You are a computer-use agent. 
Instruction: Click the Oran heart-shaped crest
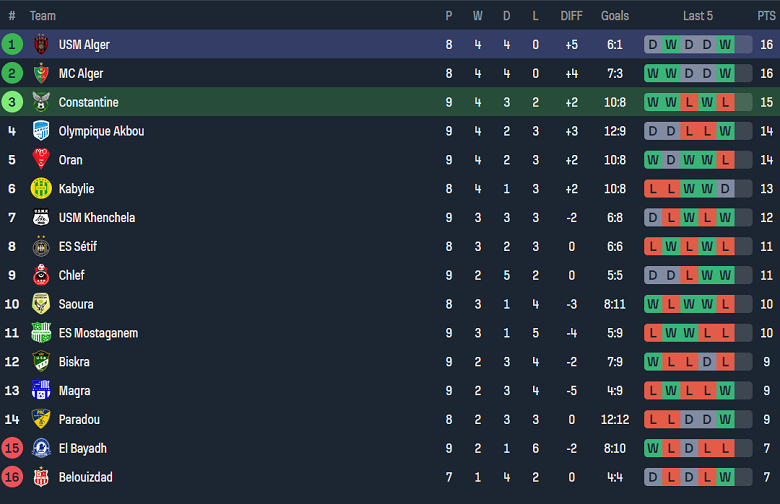(x=41, y=160)
